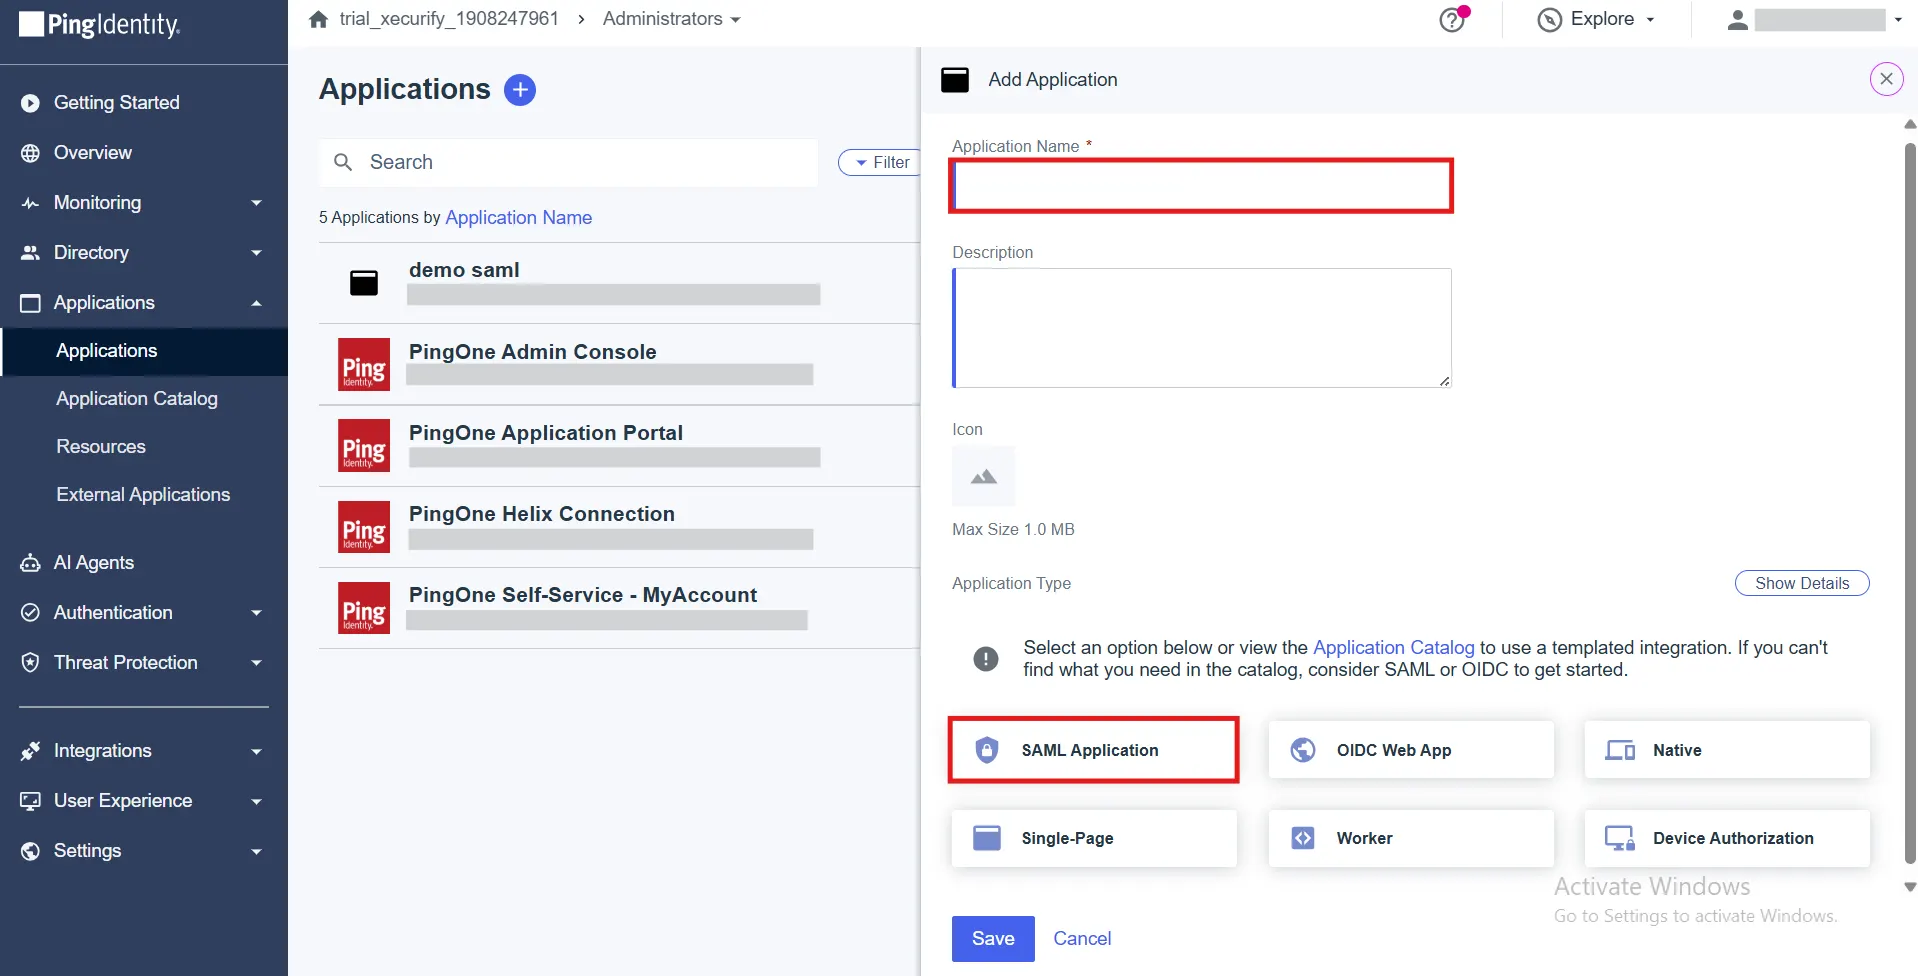Click the Application Name sort link
Screen dimensions: 1918x976
coord(518,218)
